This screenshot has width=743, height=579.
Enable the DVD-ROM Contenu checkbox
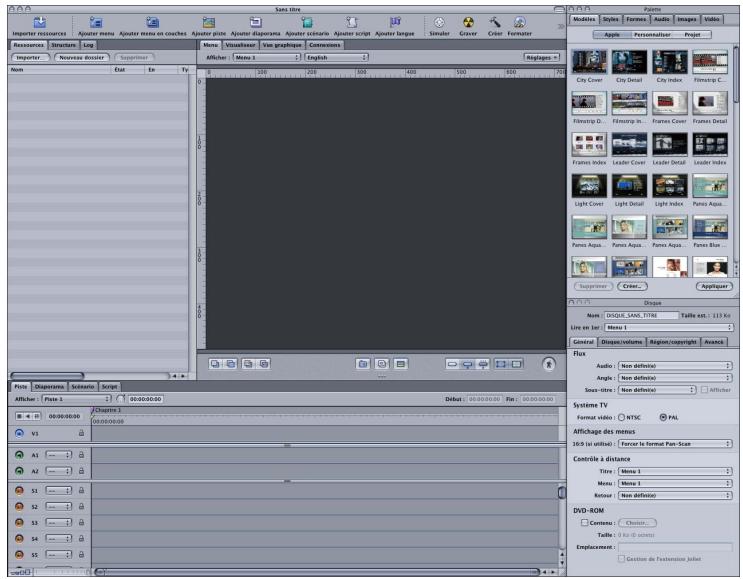point(585,523)
